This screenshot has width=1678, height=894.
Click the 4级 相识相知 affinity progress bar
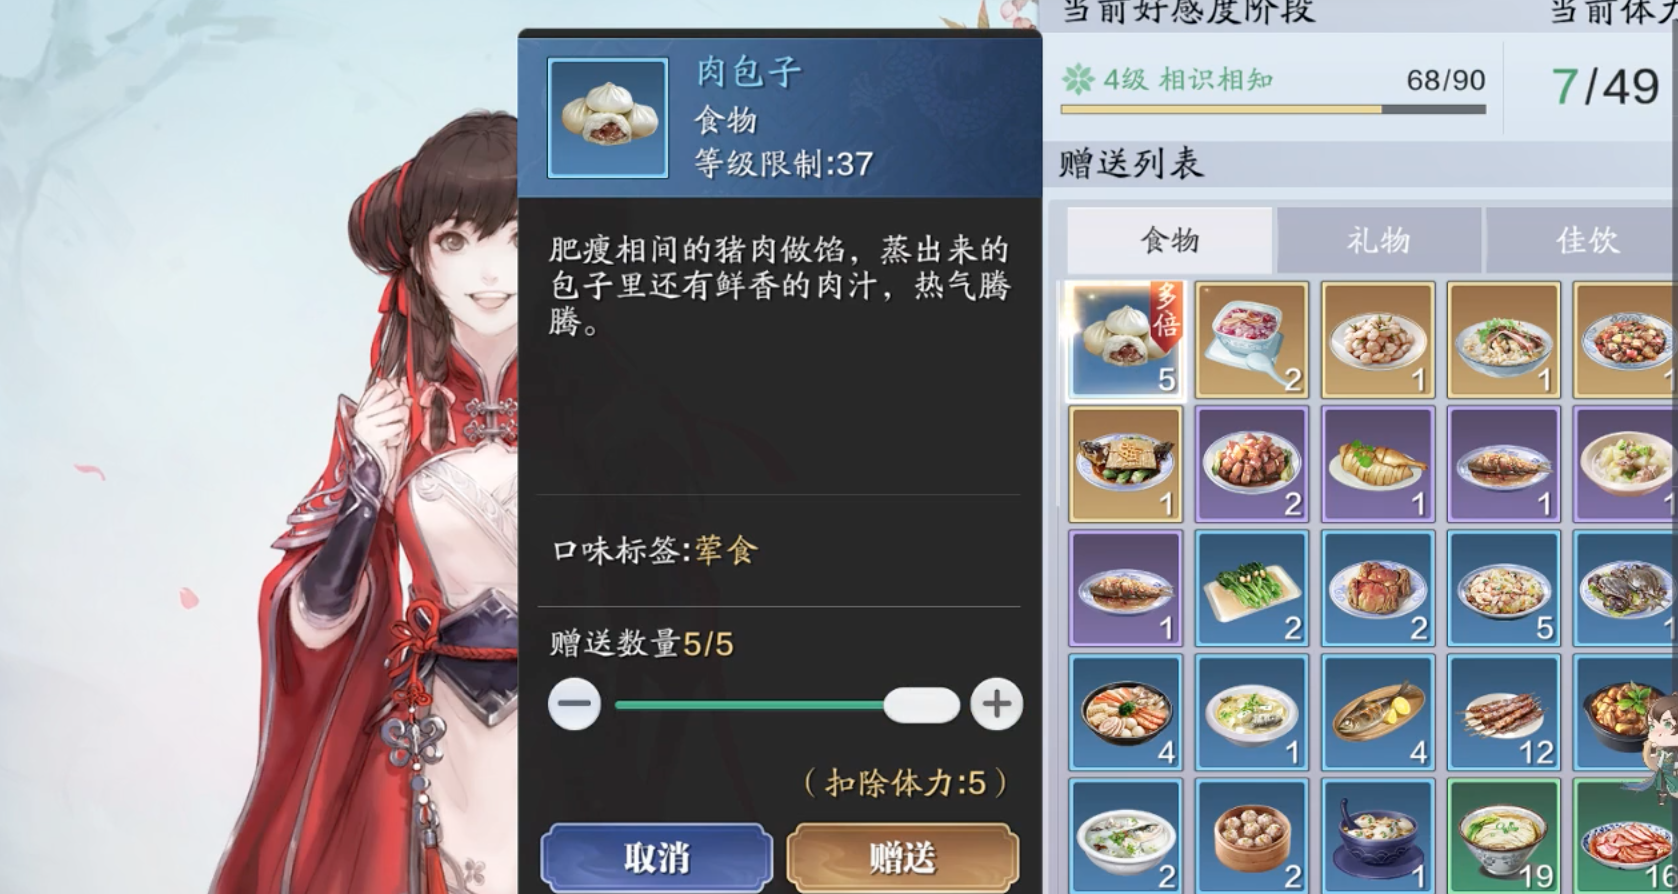[1273, 109]
